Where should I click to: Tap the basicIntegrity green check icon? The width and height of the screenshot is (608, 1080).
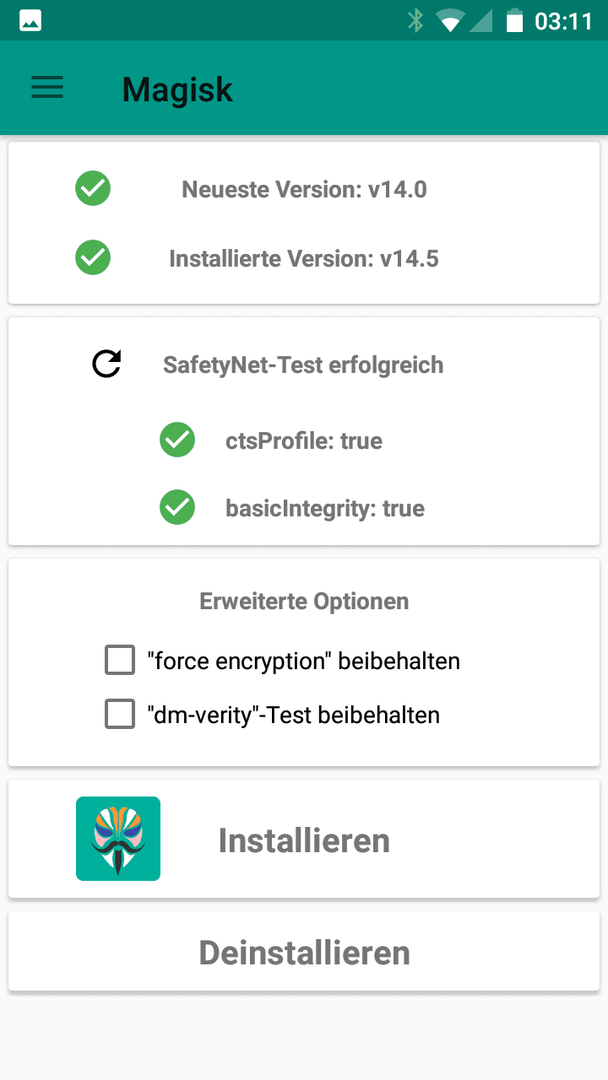tap(178, 508)
